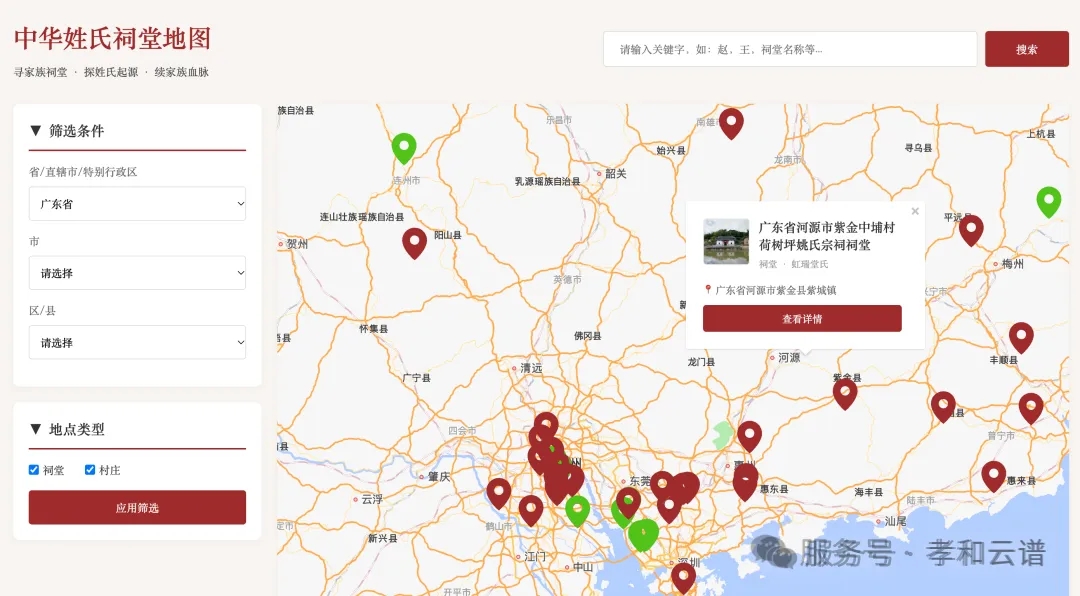Viewport: 1080px width, 596px height.
Task: Click the 广宁县 label on map
Action: (x=416, y=378)
